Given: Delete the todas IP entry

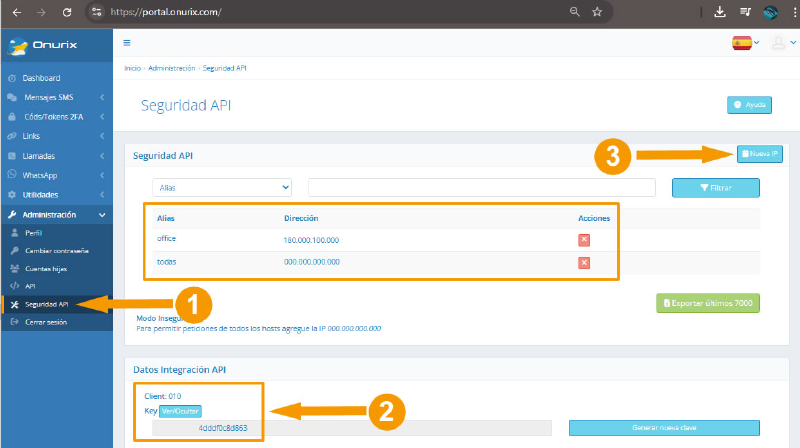Looking at the screenshot, I should coord(584,263).
